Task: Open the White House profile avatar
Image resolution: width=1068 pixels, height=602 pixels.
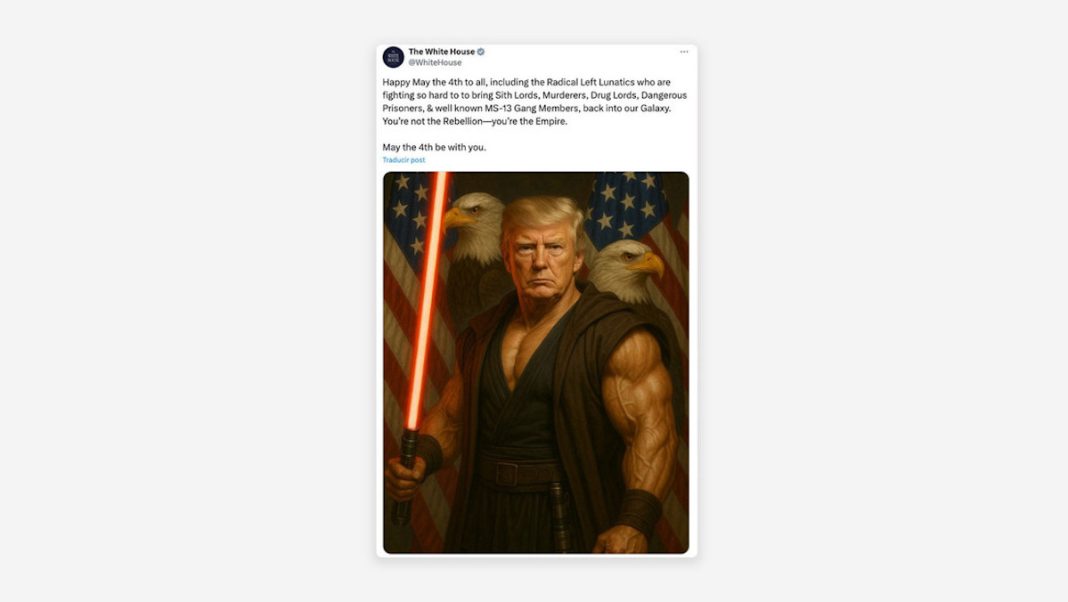Action: [393, 57]
